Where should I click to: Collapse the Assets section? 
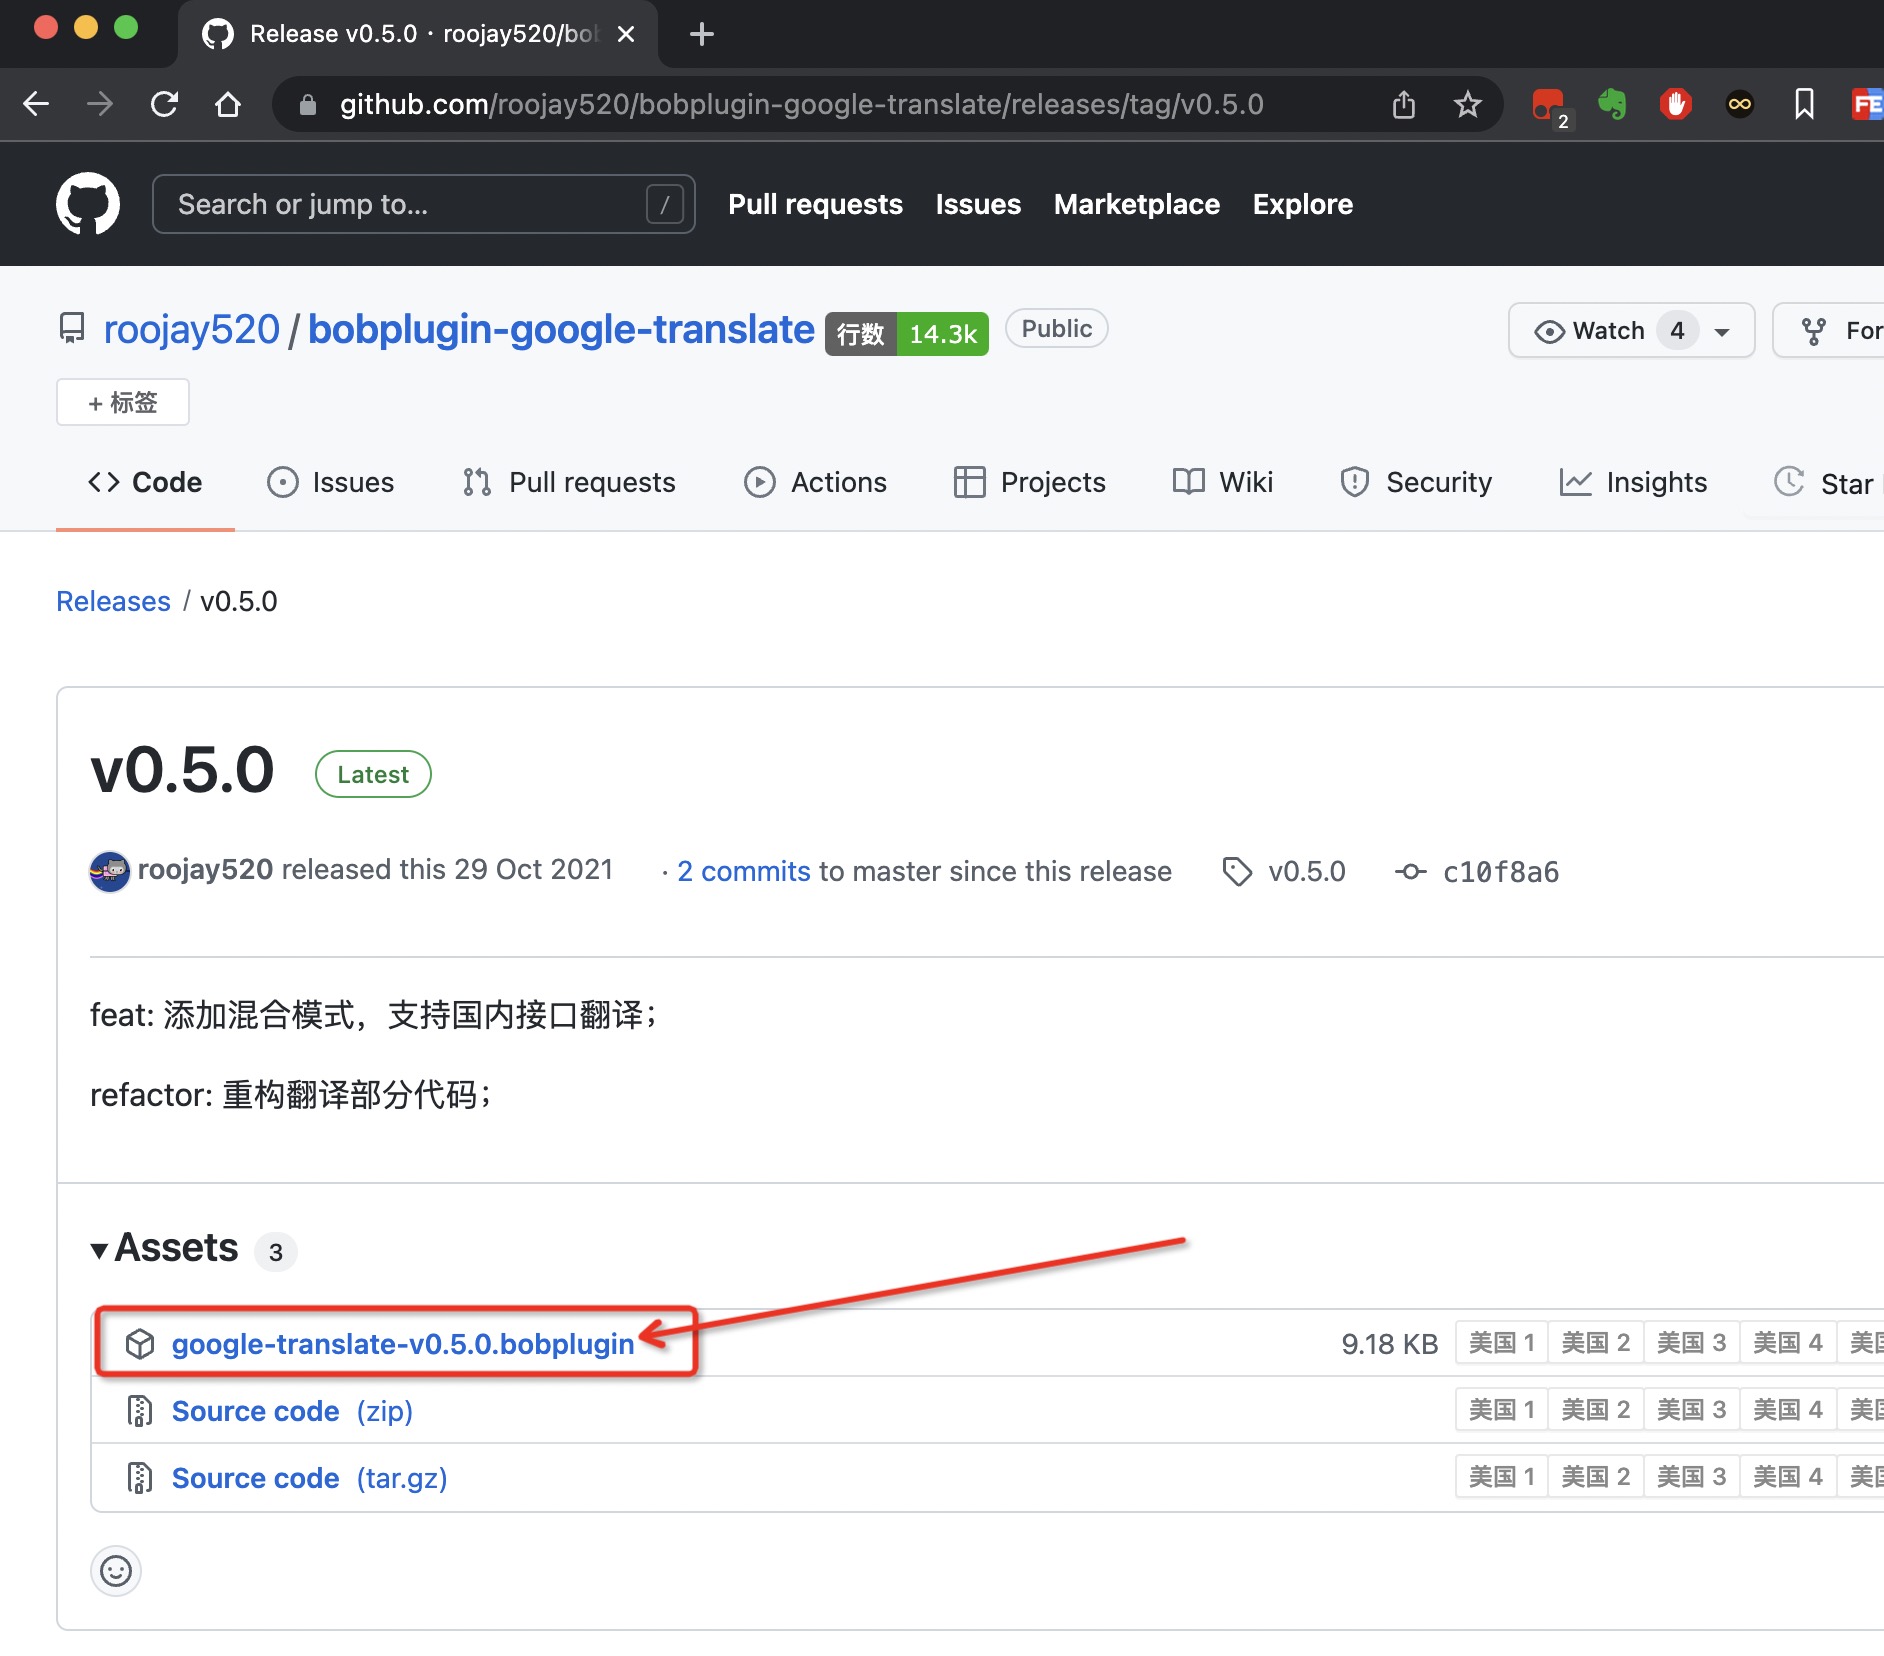click(x=166, y=1248)
